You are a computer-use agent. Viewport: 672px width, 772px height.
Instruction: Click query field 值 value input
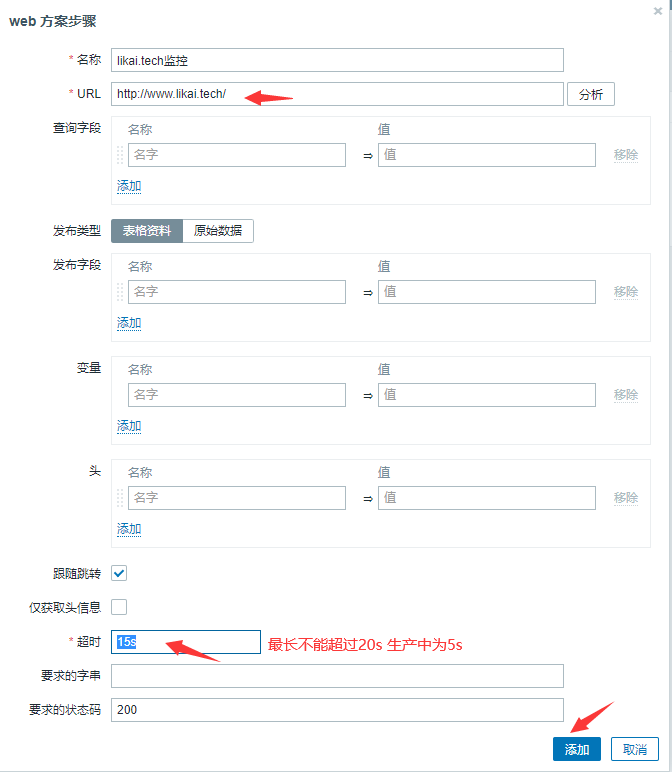(x=487, y=155)
